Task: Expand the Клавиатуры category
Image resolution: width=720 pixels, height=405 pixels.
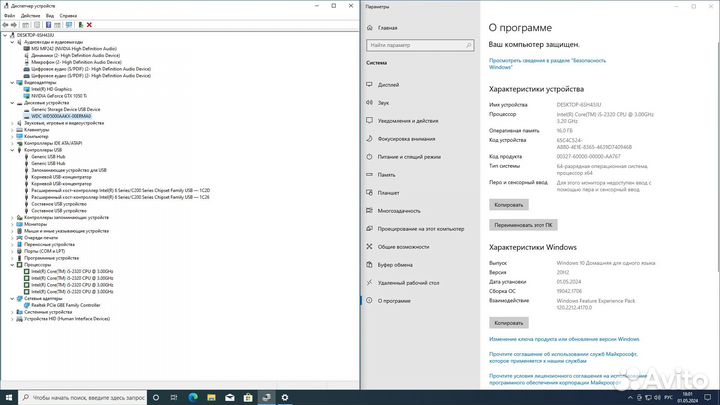Action: [12, 130]
